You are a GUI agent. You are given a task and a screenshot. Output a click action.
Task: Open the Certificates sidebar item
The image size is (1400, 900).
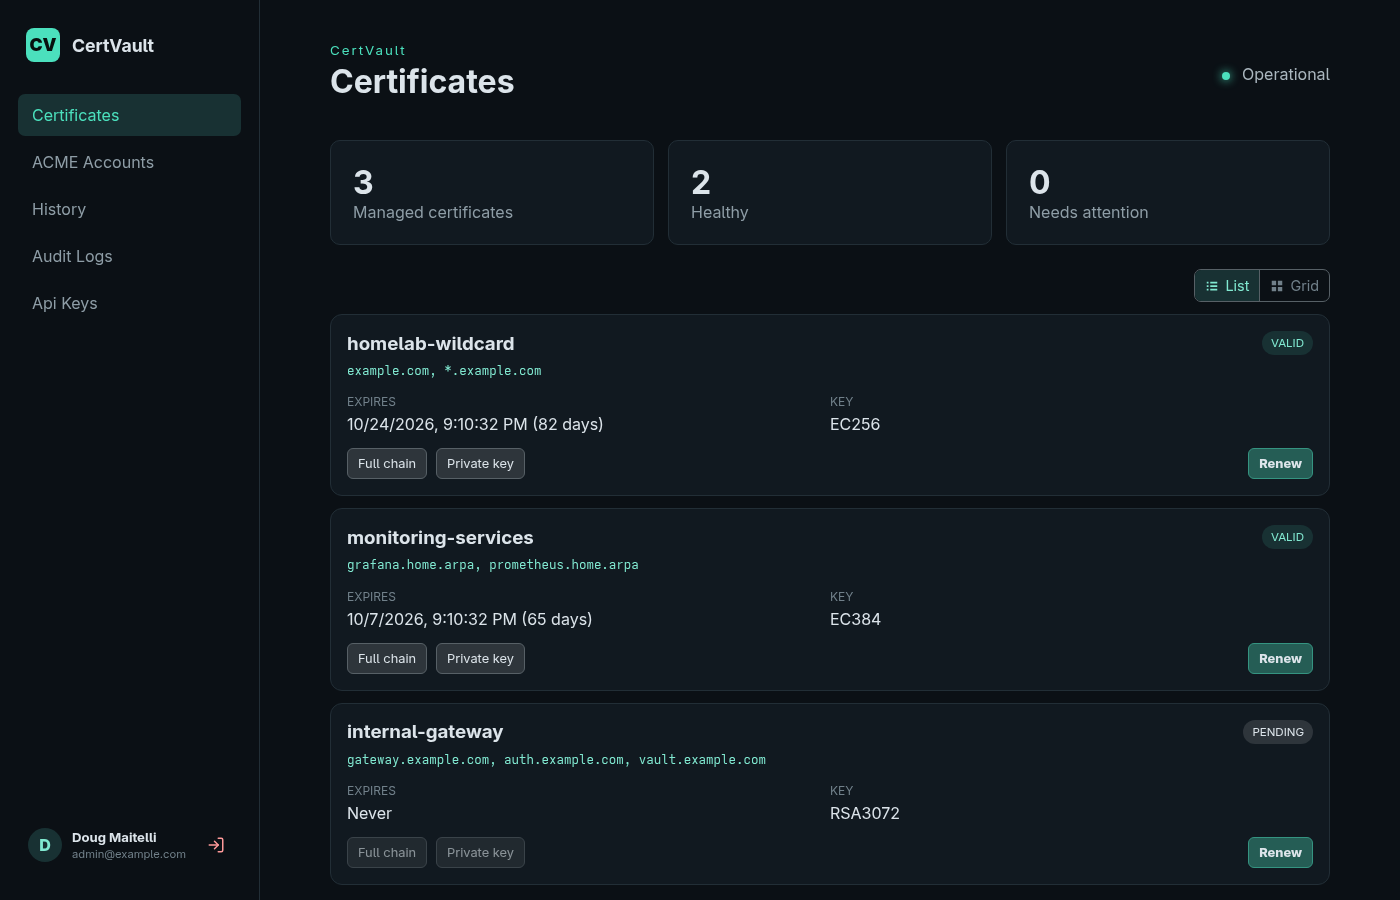tap(129, 115)
